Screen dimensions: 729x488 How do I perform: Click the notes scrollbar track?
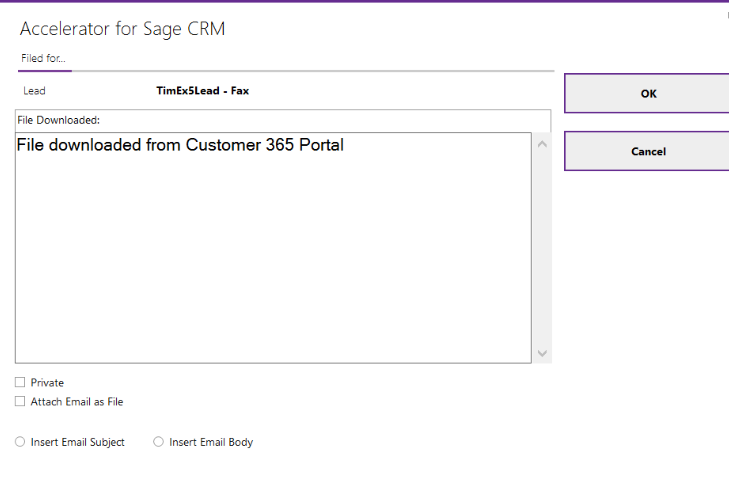pyautogui.click(x=542, y=248)
